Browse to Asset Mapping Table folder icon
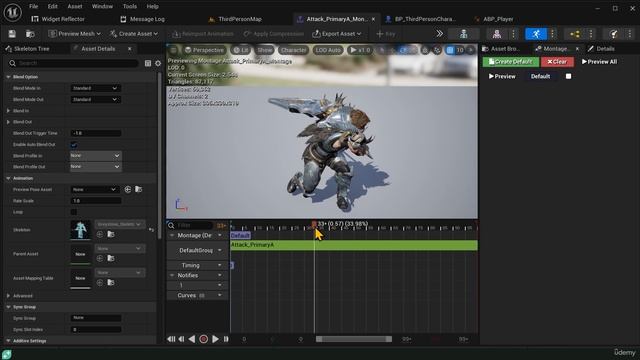This screenshot has height=360, width=640. 111,282
